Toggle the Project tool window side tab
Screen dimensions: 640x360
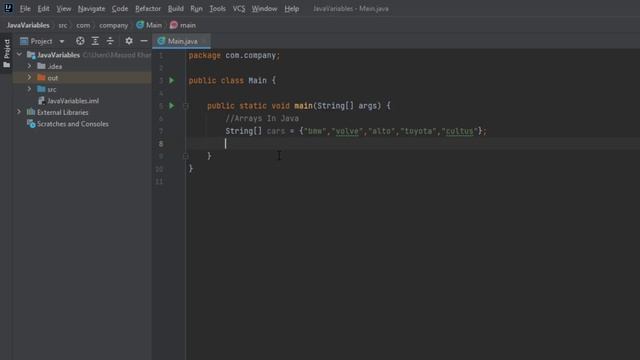pyautogui.click(x=7, y=54)
